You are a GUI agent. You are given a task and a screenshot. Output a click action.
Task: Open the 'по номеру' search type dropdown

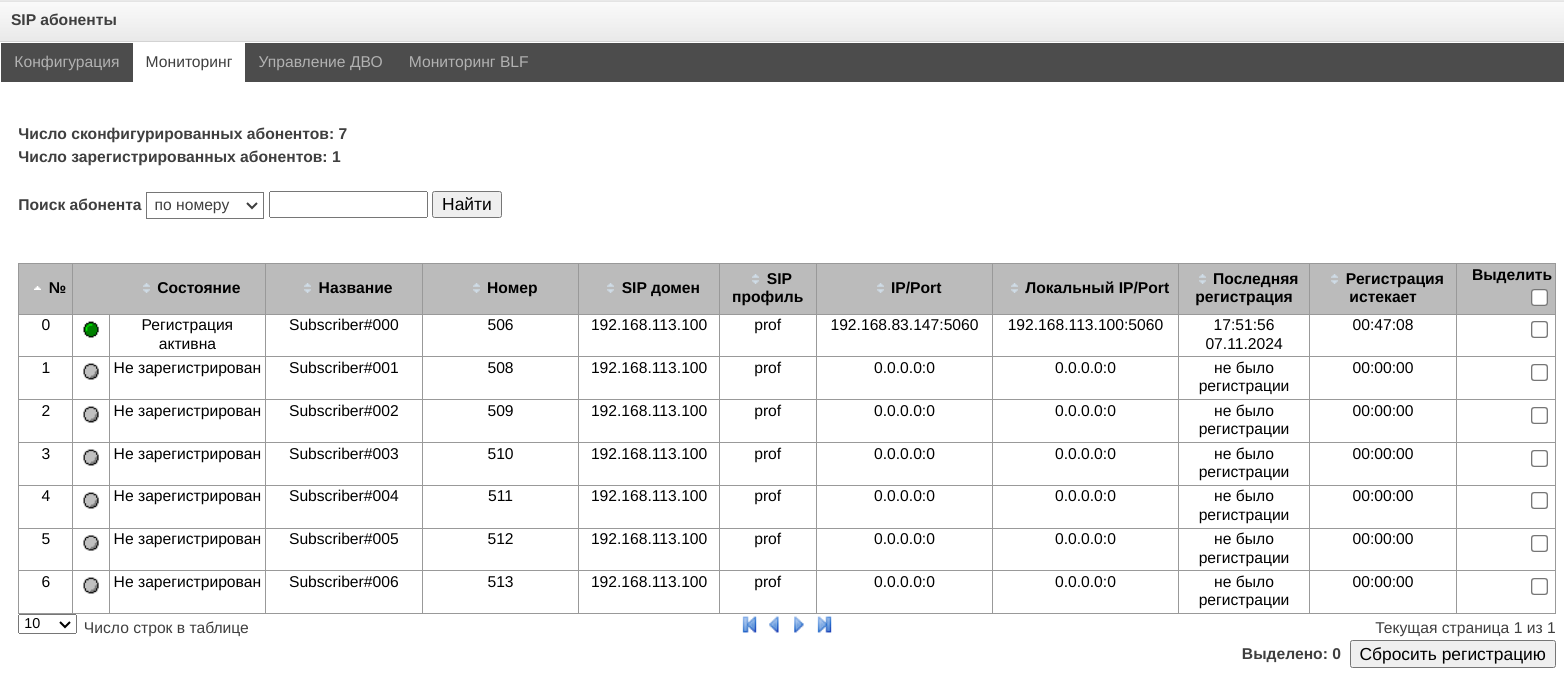click(x=205, y=205)
